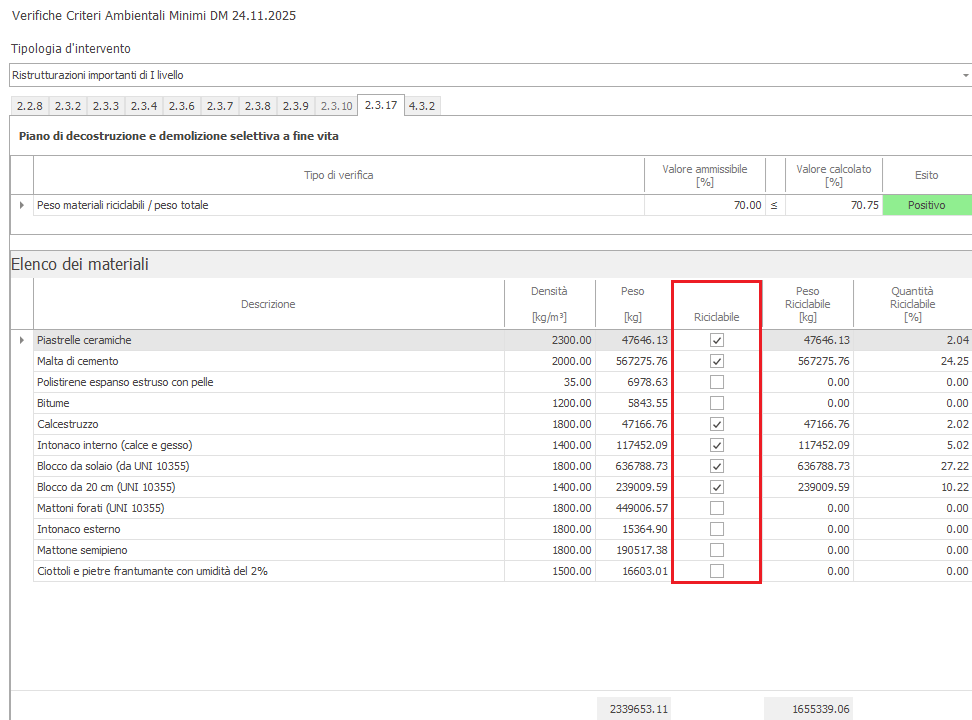The image size is (972, 720).
Task: Enable Riciclabile for Bitume
Action: pos(717,403)
